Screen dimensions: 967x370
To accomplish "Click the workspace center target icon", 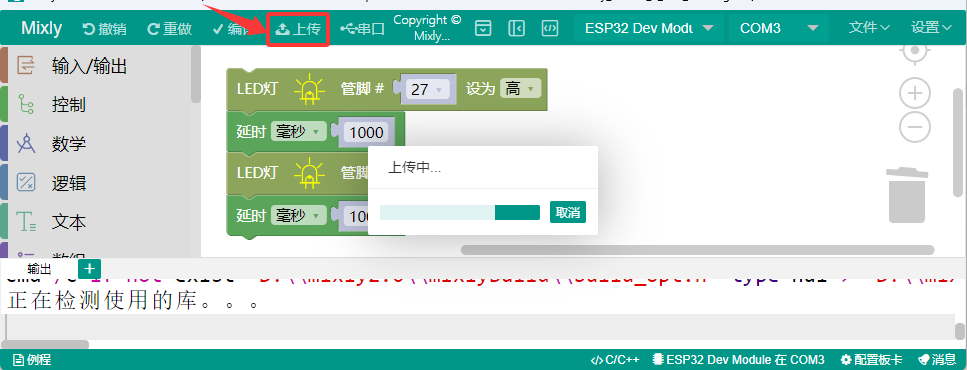I will (x=915, y=51).
